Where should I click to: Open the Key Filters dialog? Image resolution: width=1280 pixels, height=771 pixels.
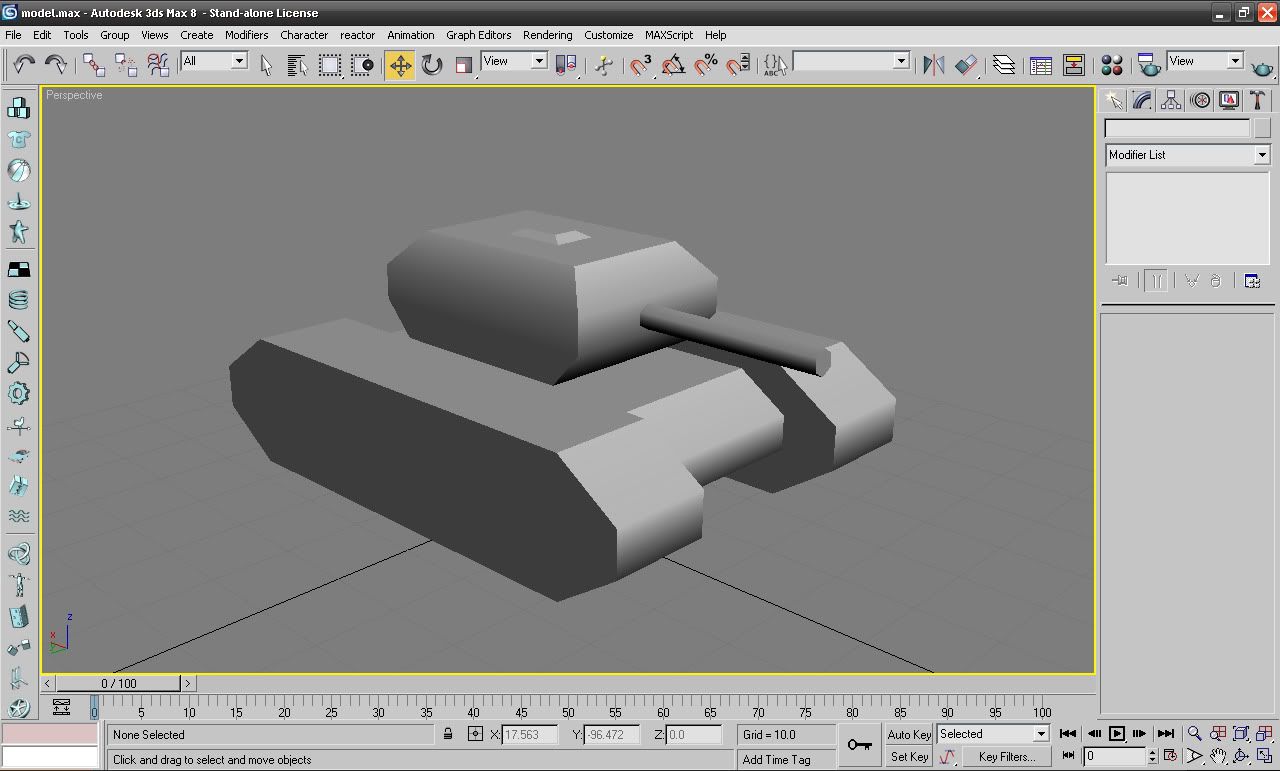tap(1006, 757)
